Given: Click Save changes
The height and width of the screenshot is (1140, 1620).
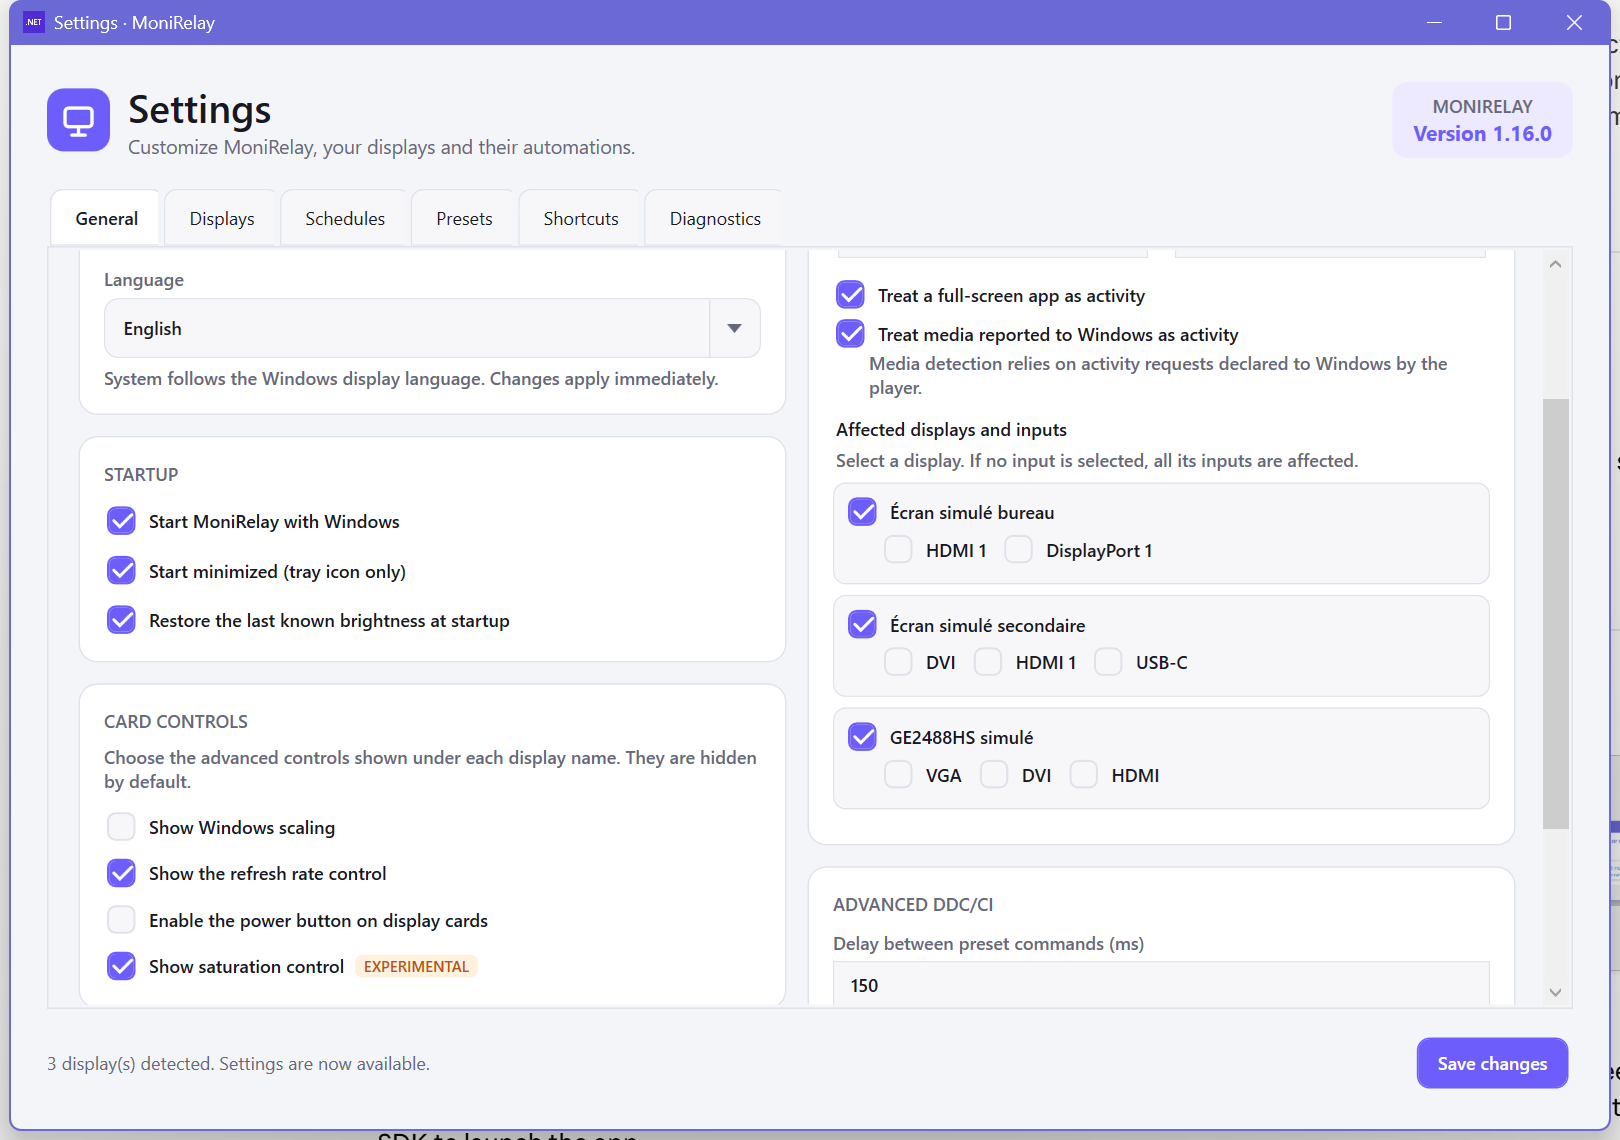Looking at the screenshot, I should (1492, 1063).
